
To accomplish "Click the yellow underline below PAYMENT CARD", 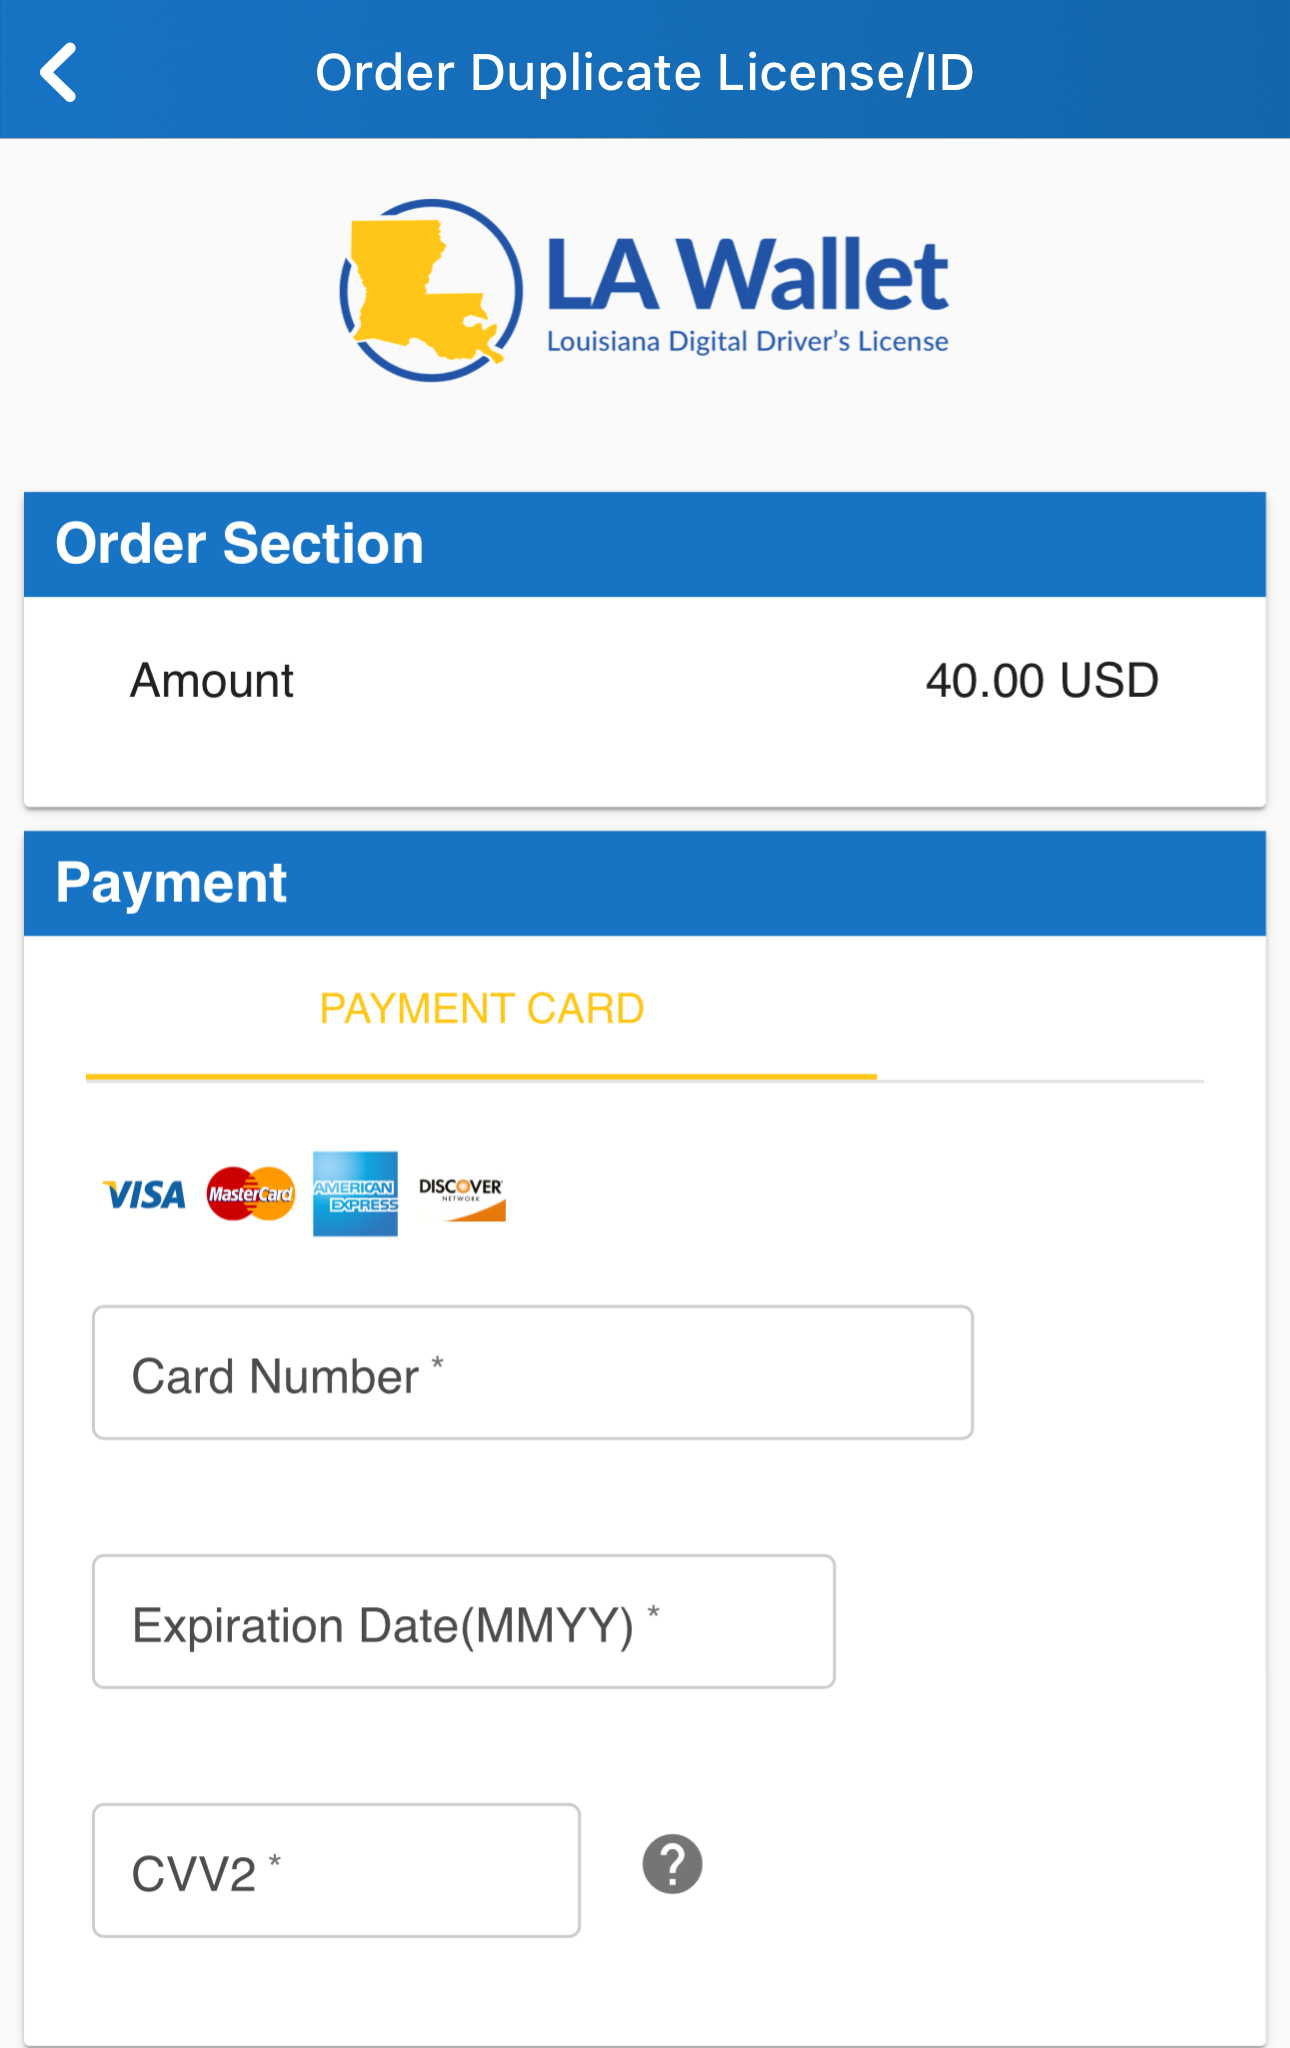I will (x=481, y=1076).
